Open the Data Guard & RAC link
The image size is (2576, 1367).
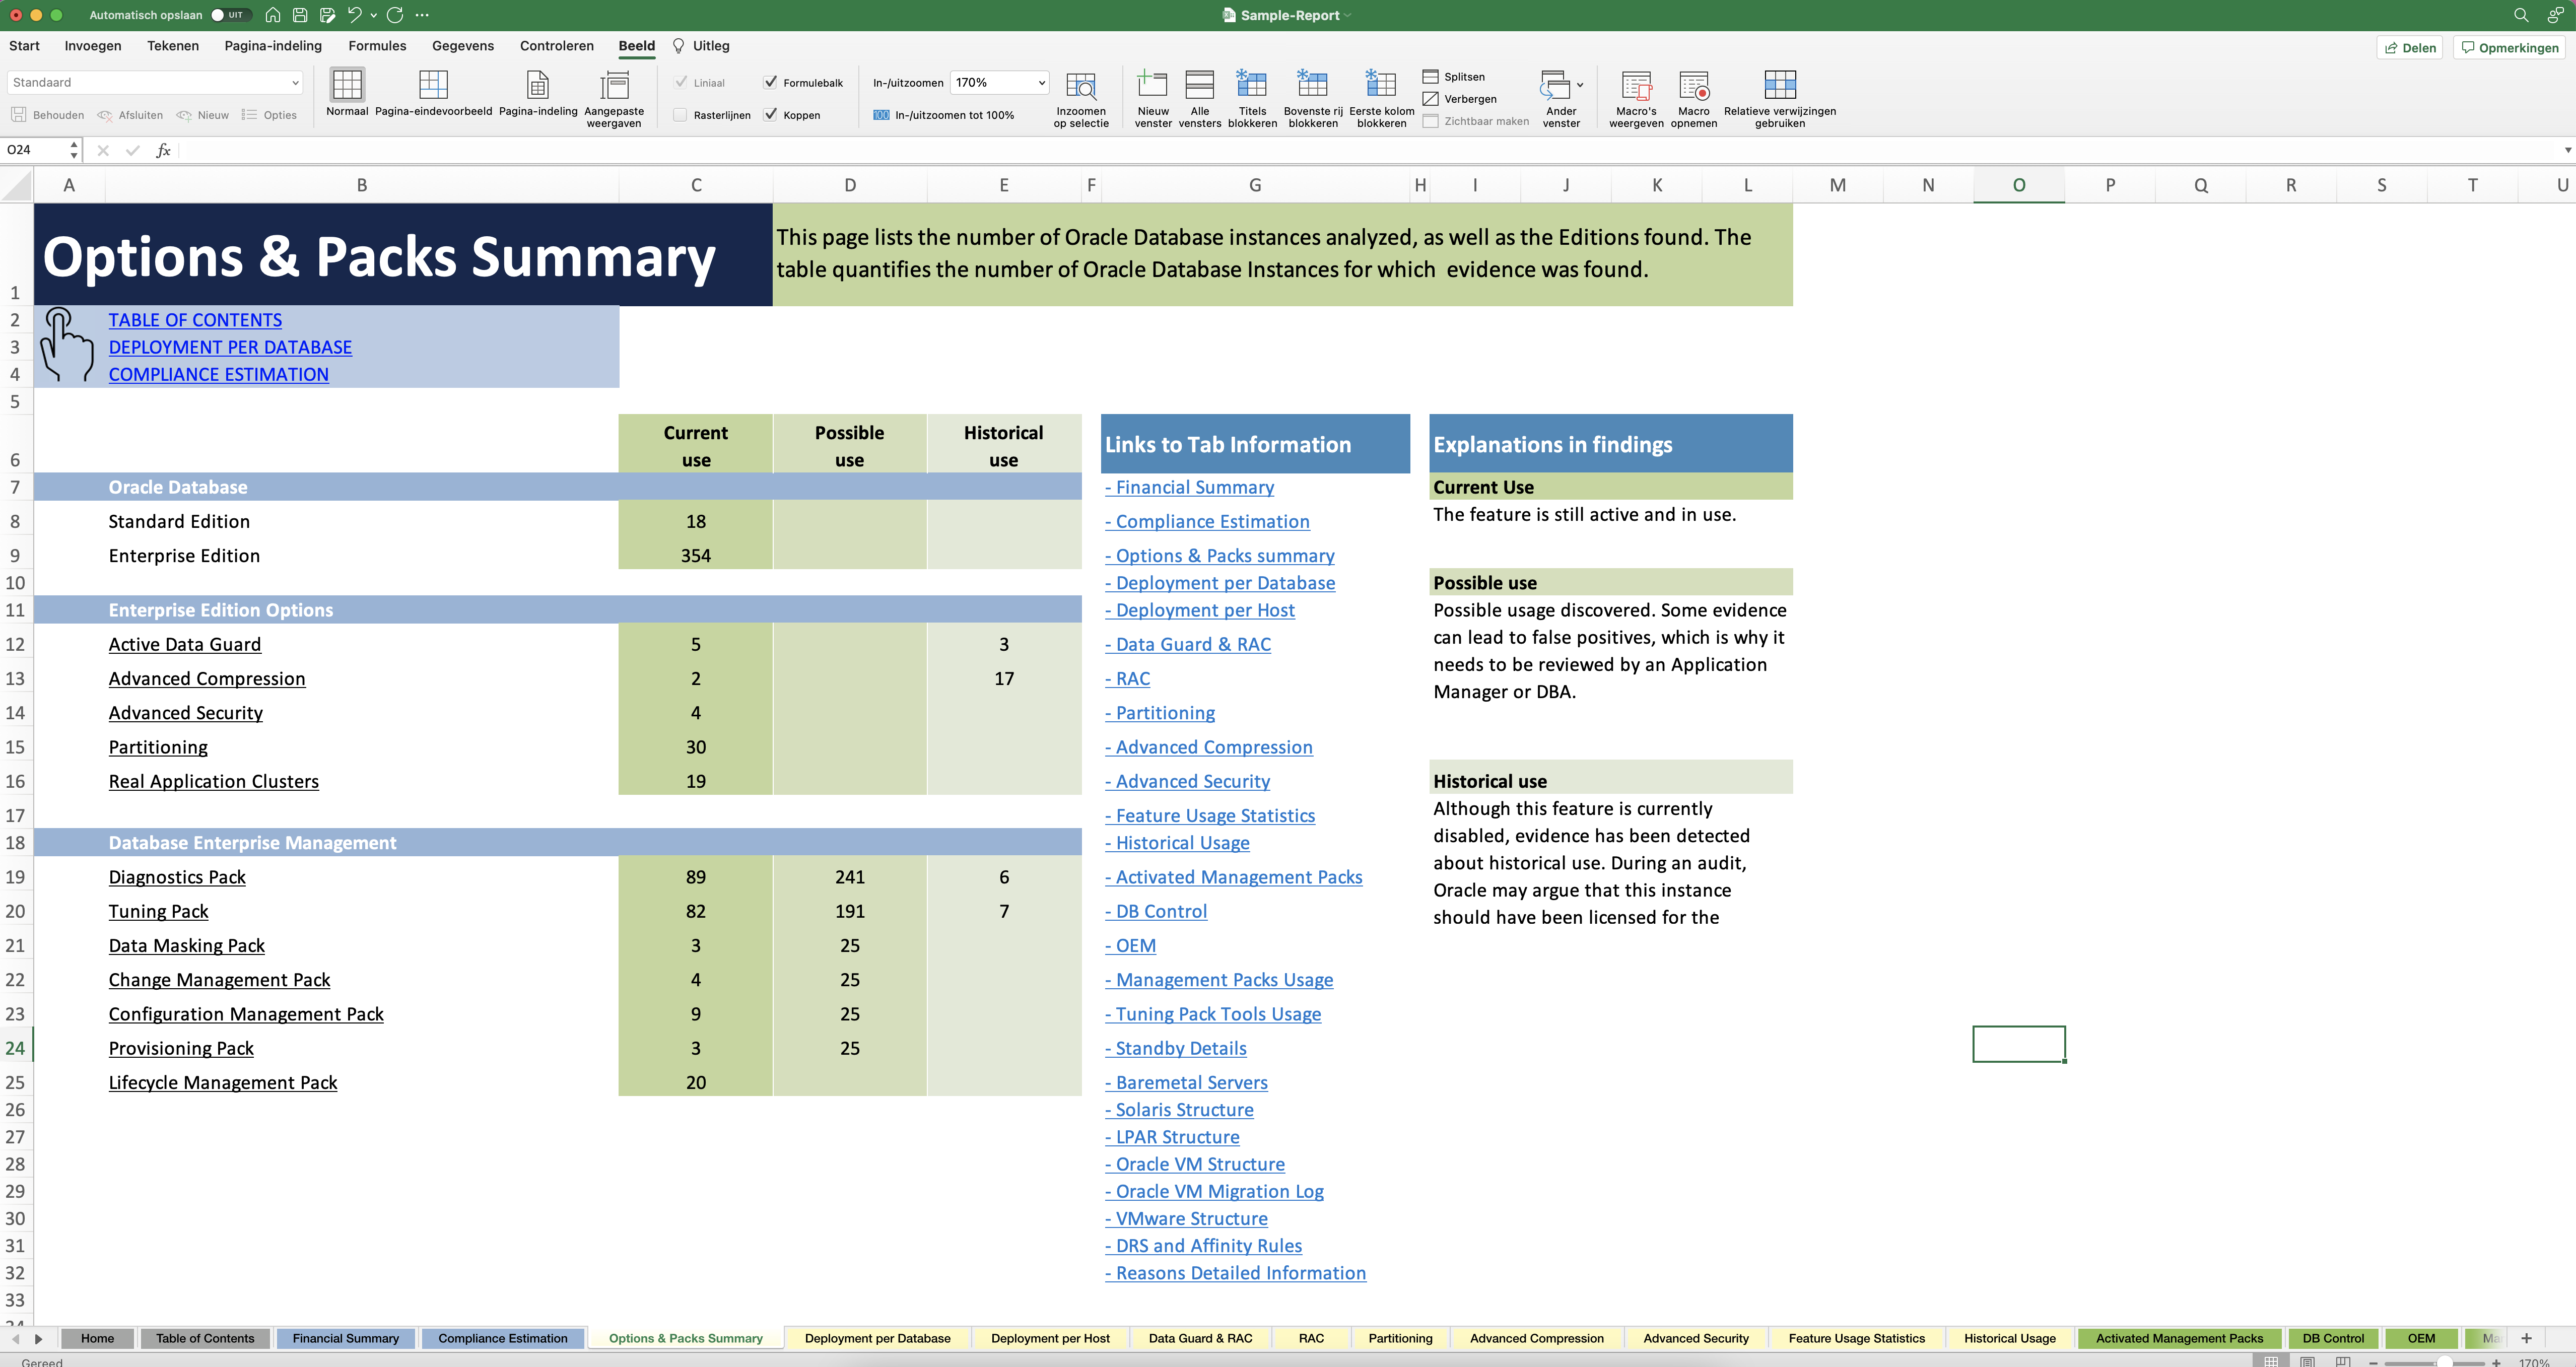click(1188, 645)
